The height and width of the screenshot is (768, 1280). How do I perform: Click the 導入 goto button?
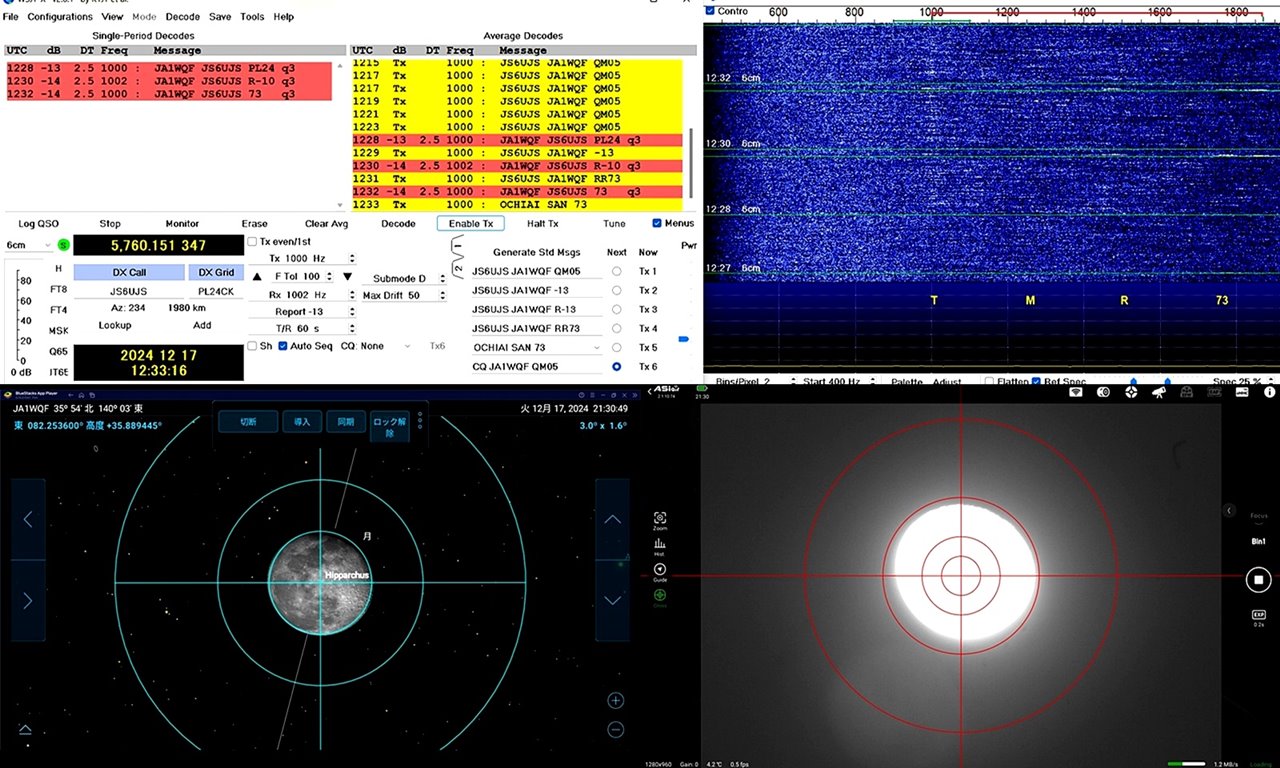tap(301, 422)
